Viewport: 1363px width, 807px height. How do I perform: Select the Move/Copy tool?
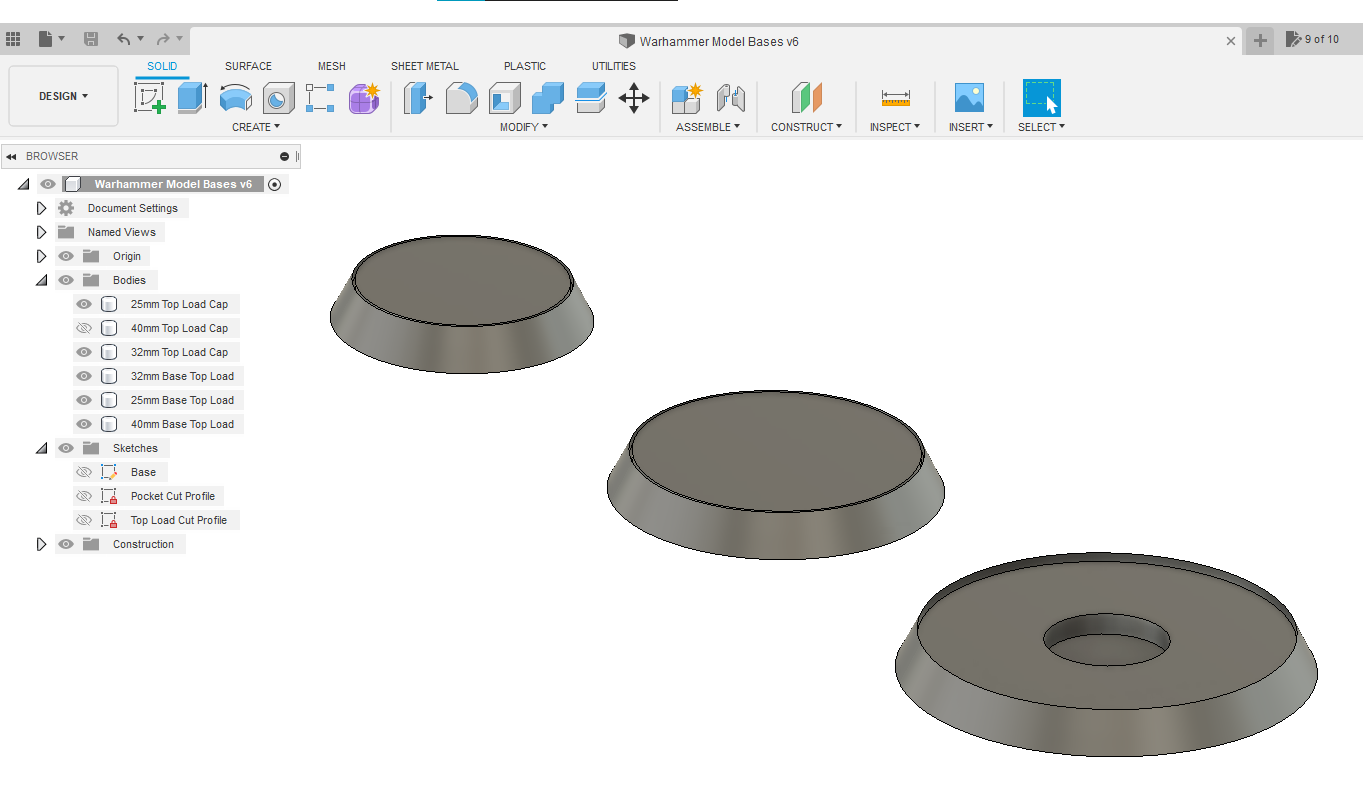tap(634, 98)
